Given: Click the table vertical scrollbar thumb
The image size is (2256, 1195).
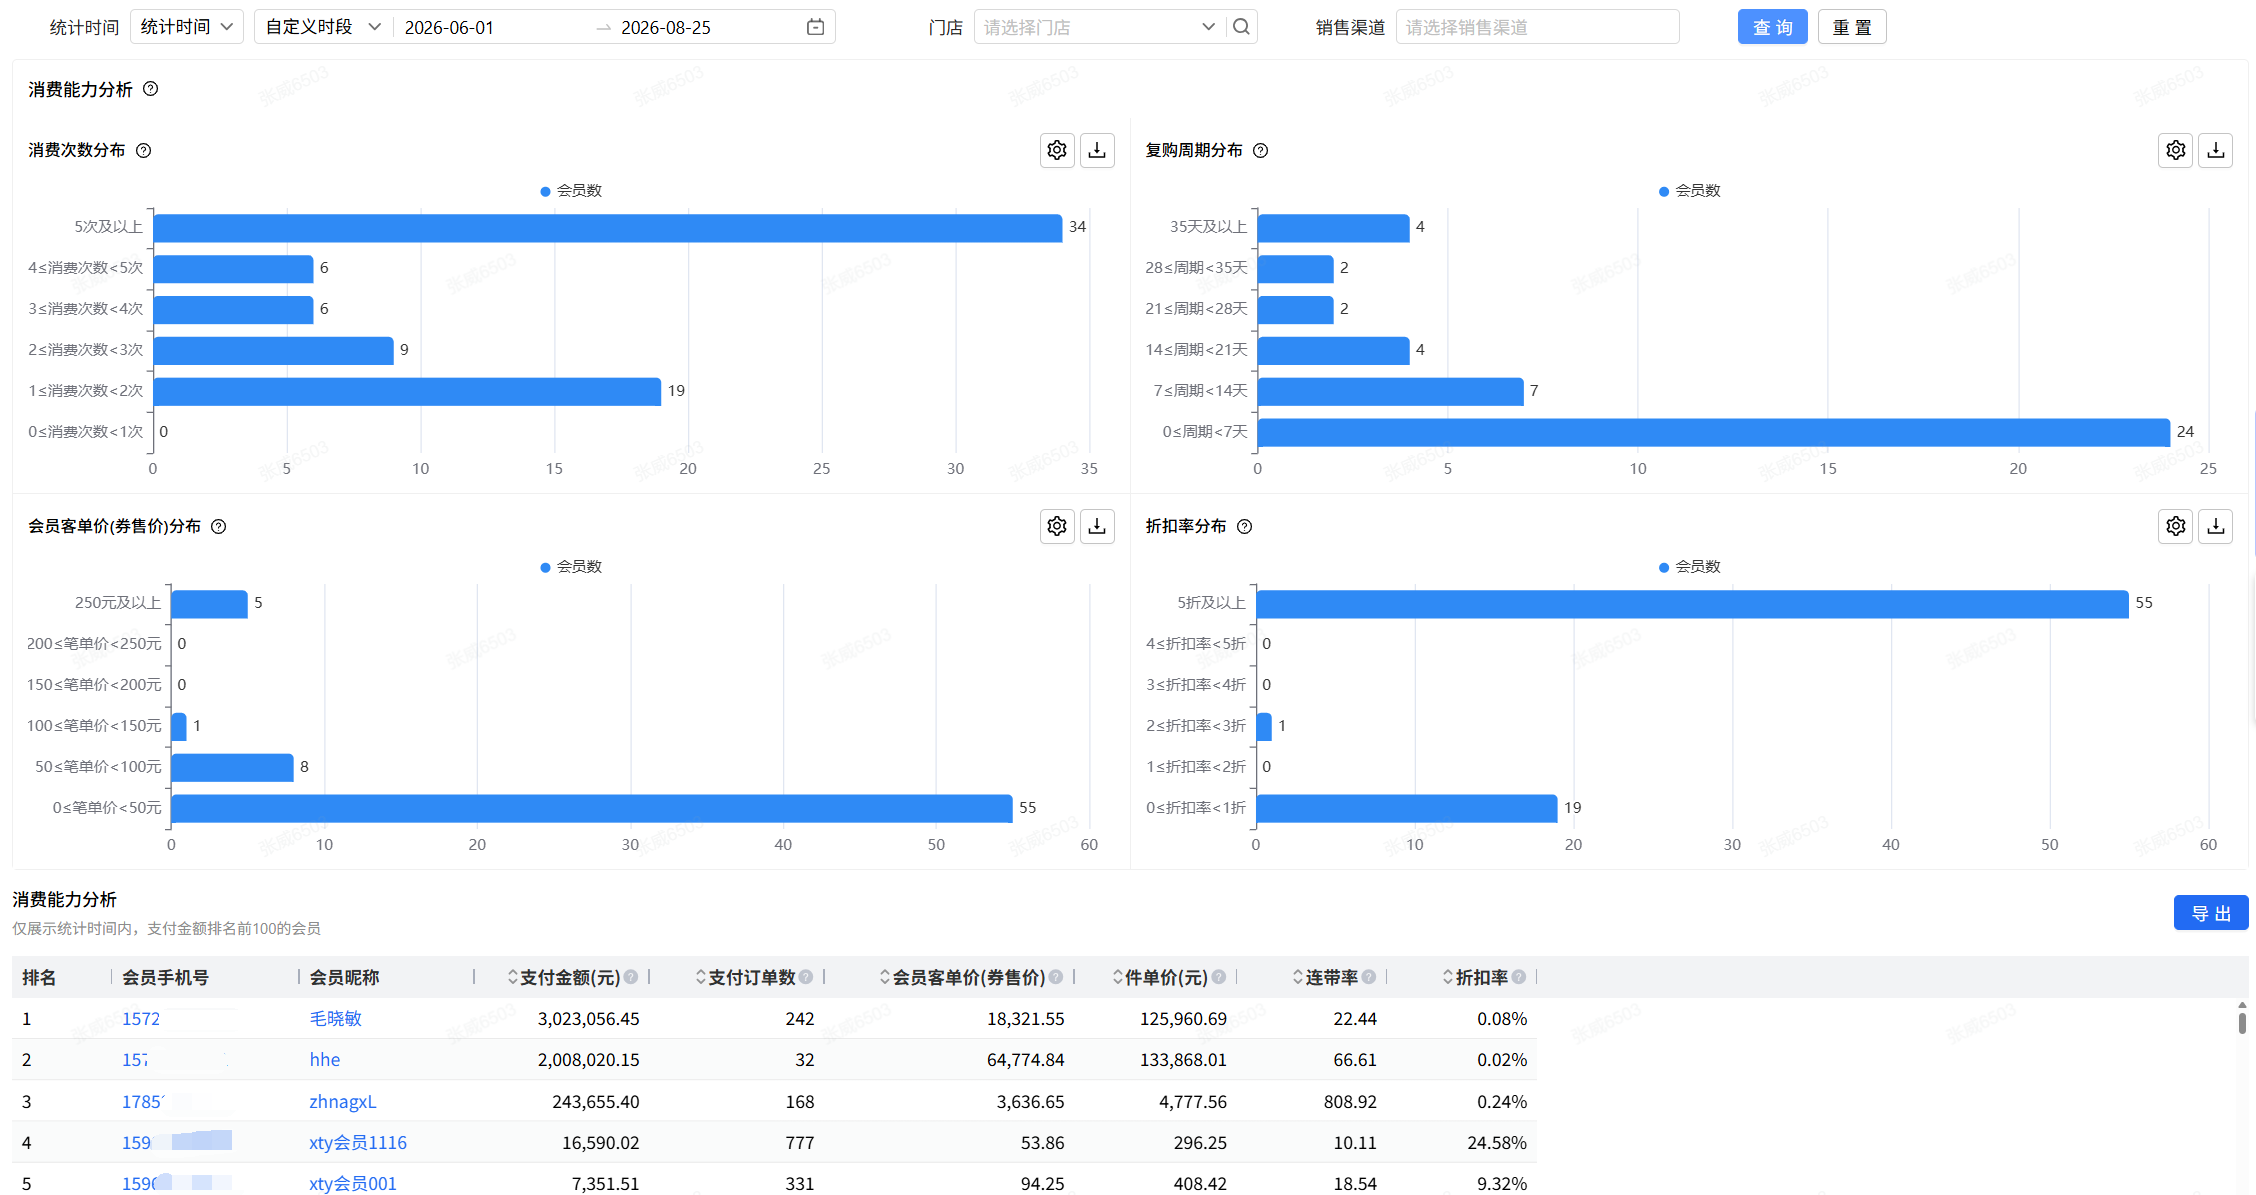Looking at the screenshot, I should click(2242, 1022).
